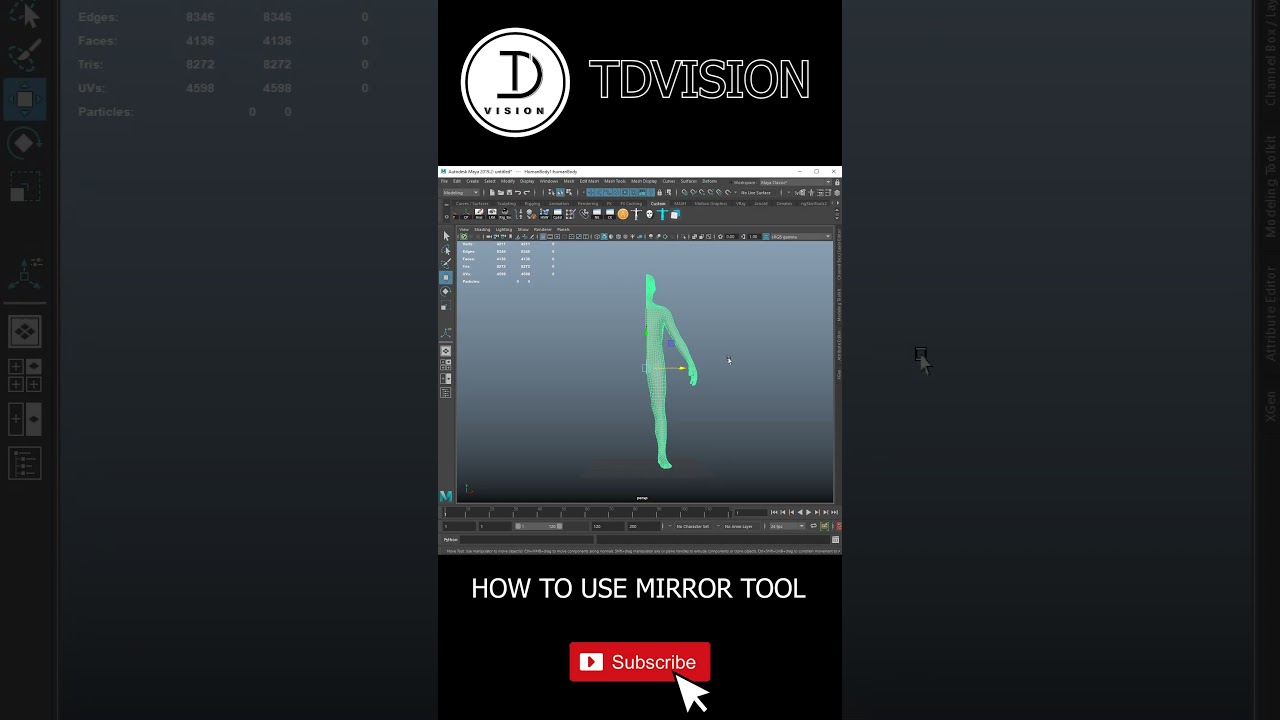Open the sRGB gamma view transform dropdown

point(801,236)
